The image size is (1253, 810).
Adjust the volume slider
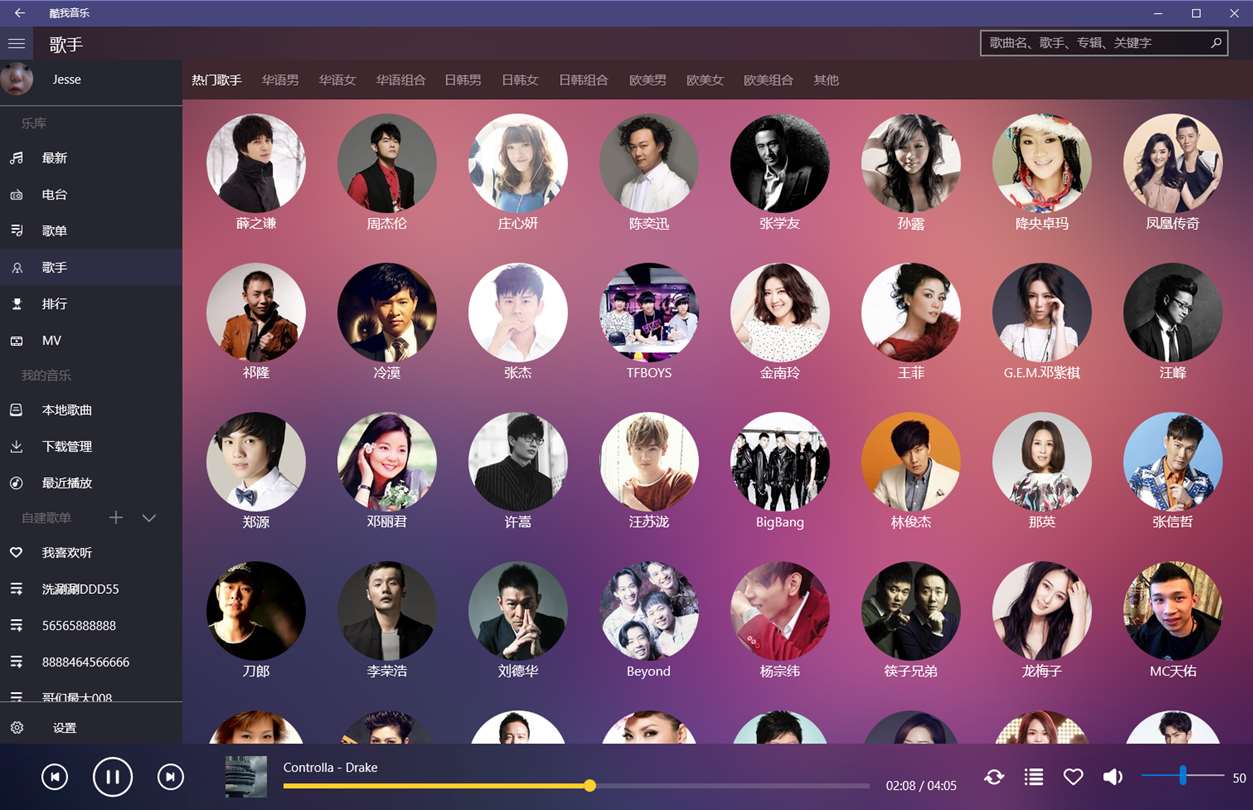pos(1182,776)
